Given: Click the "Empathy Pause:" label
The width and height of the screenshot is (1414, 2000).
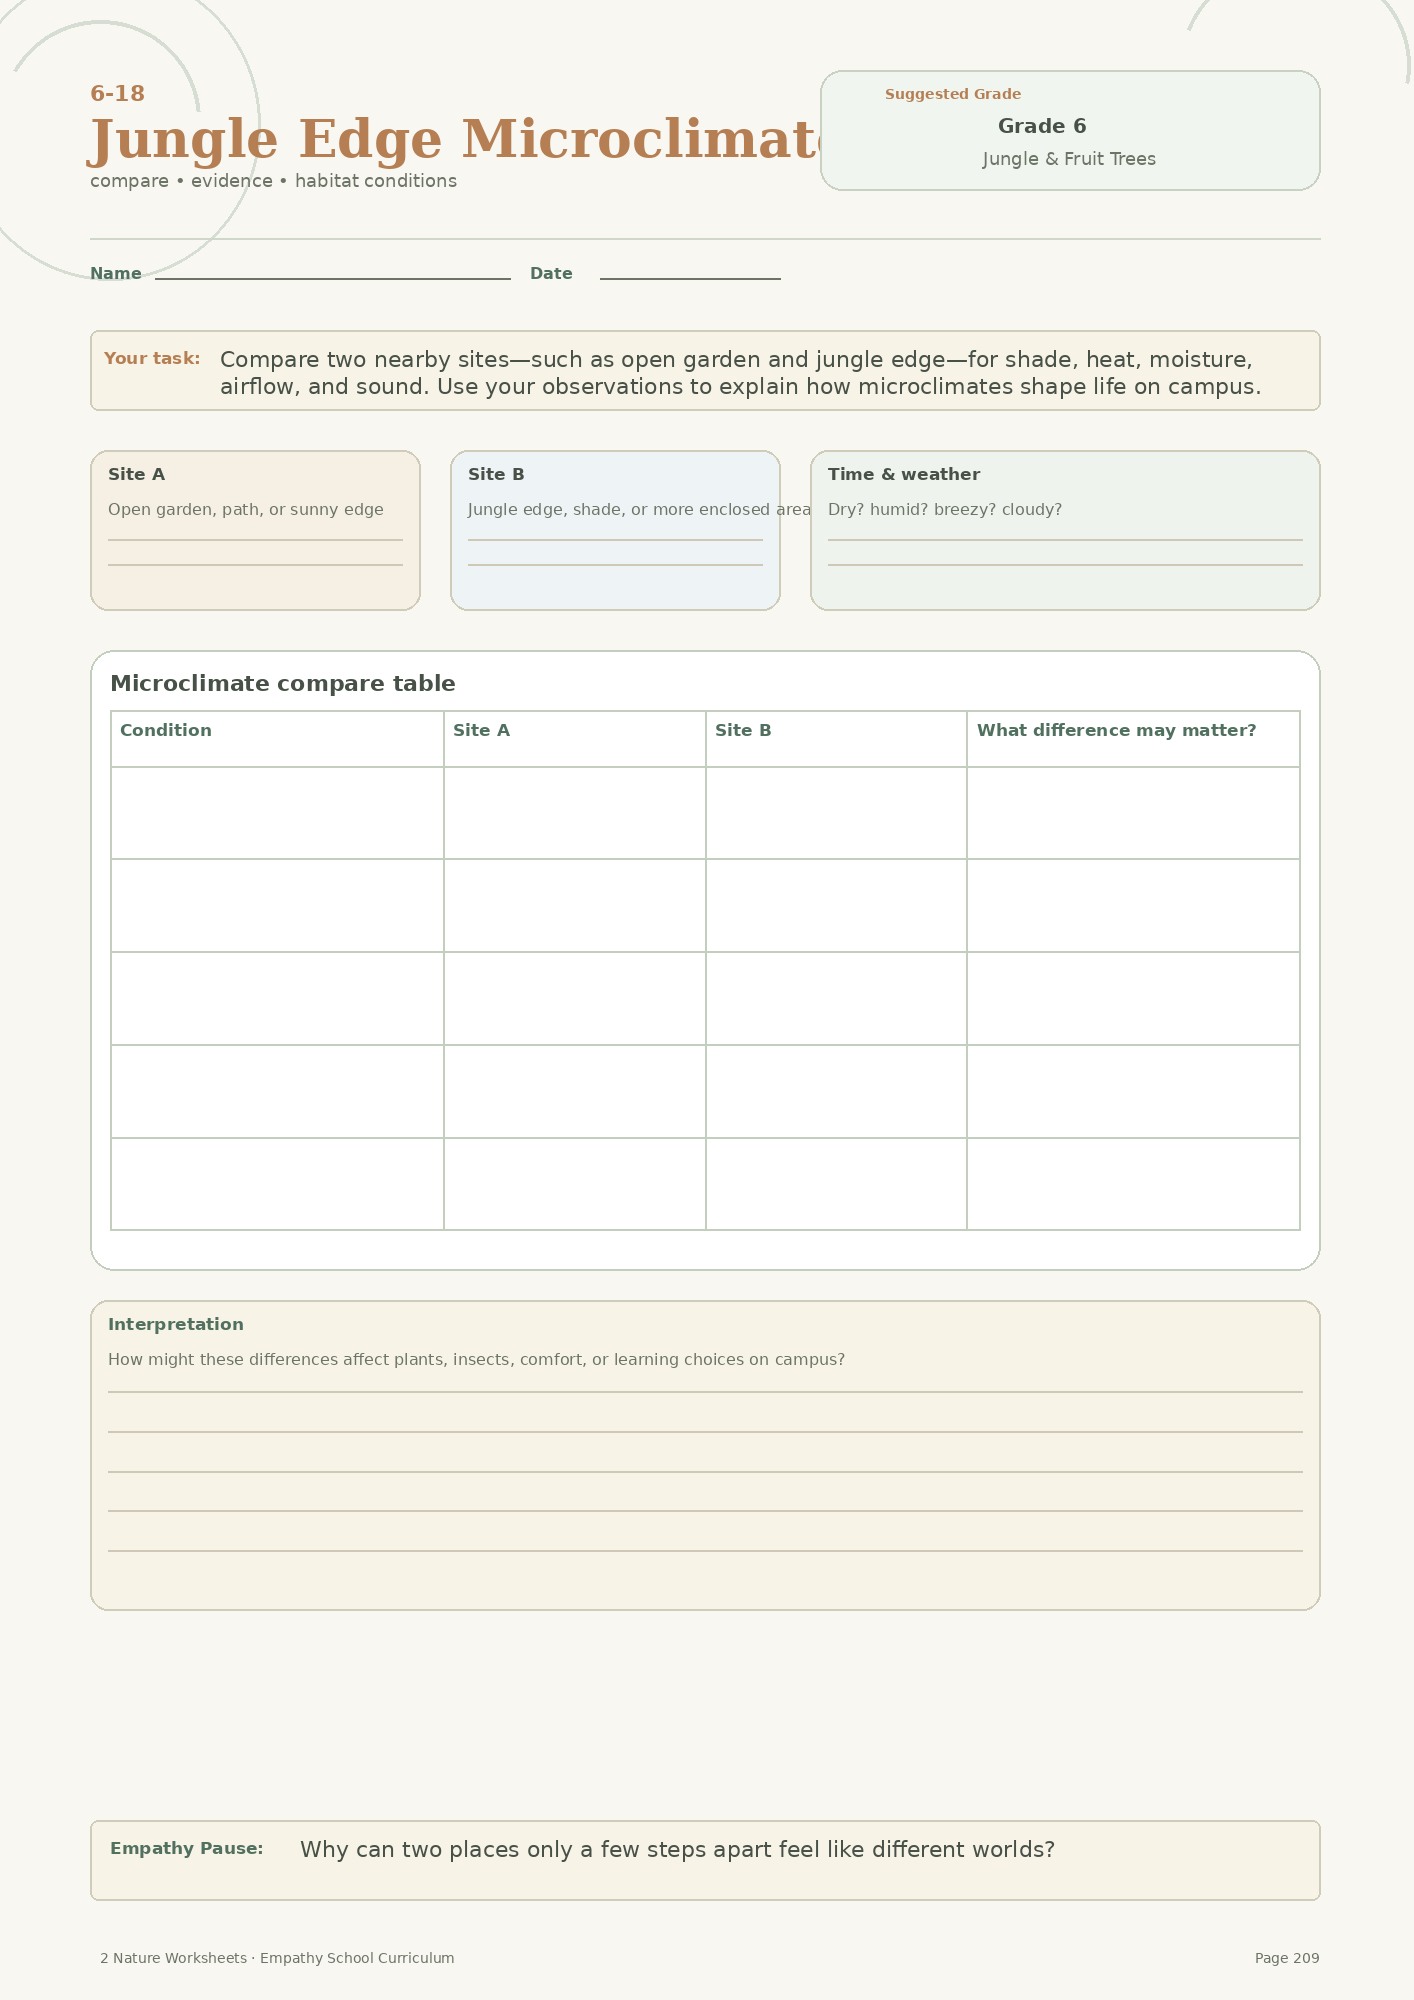Looking at the screenshot, I should pyautogui.click(x=187, y=1849).
